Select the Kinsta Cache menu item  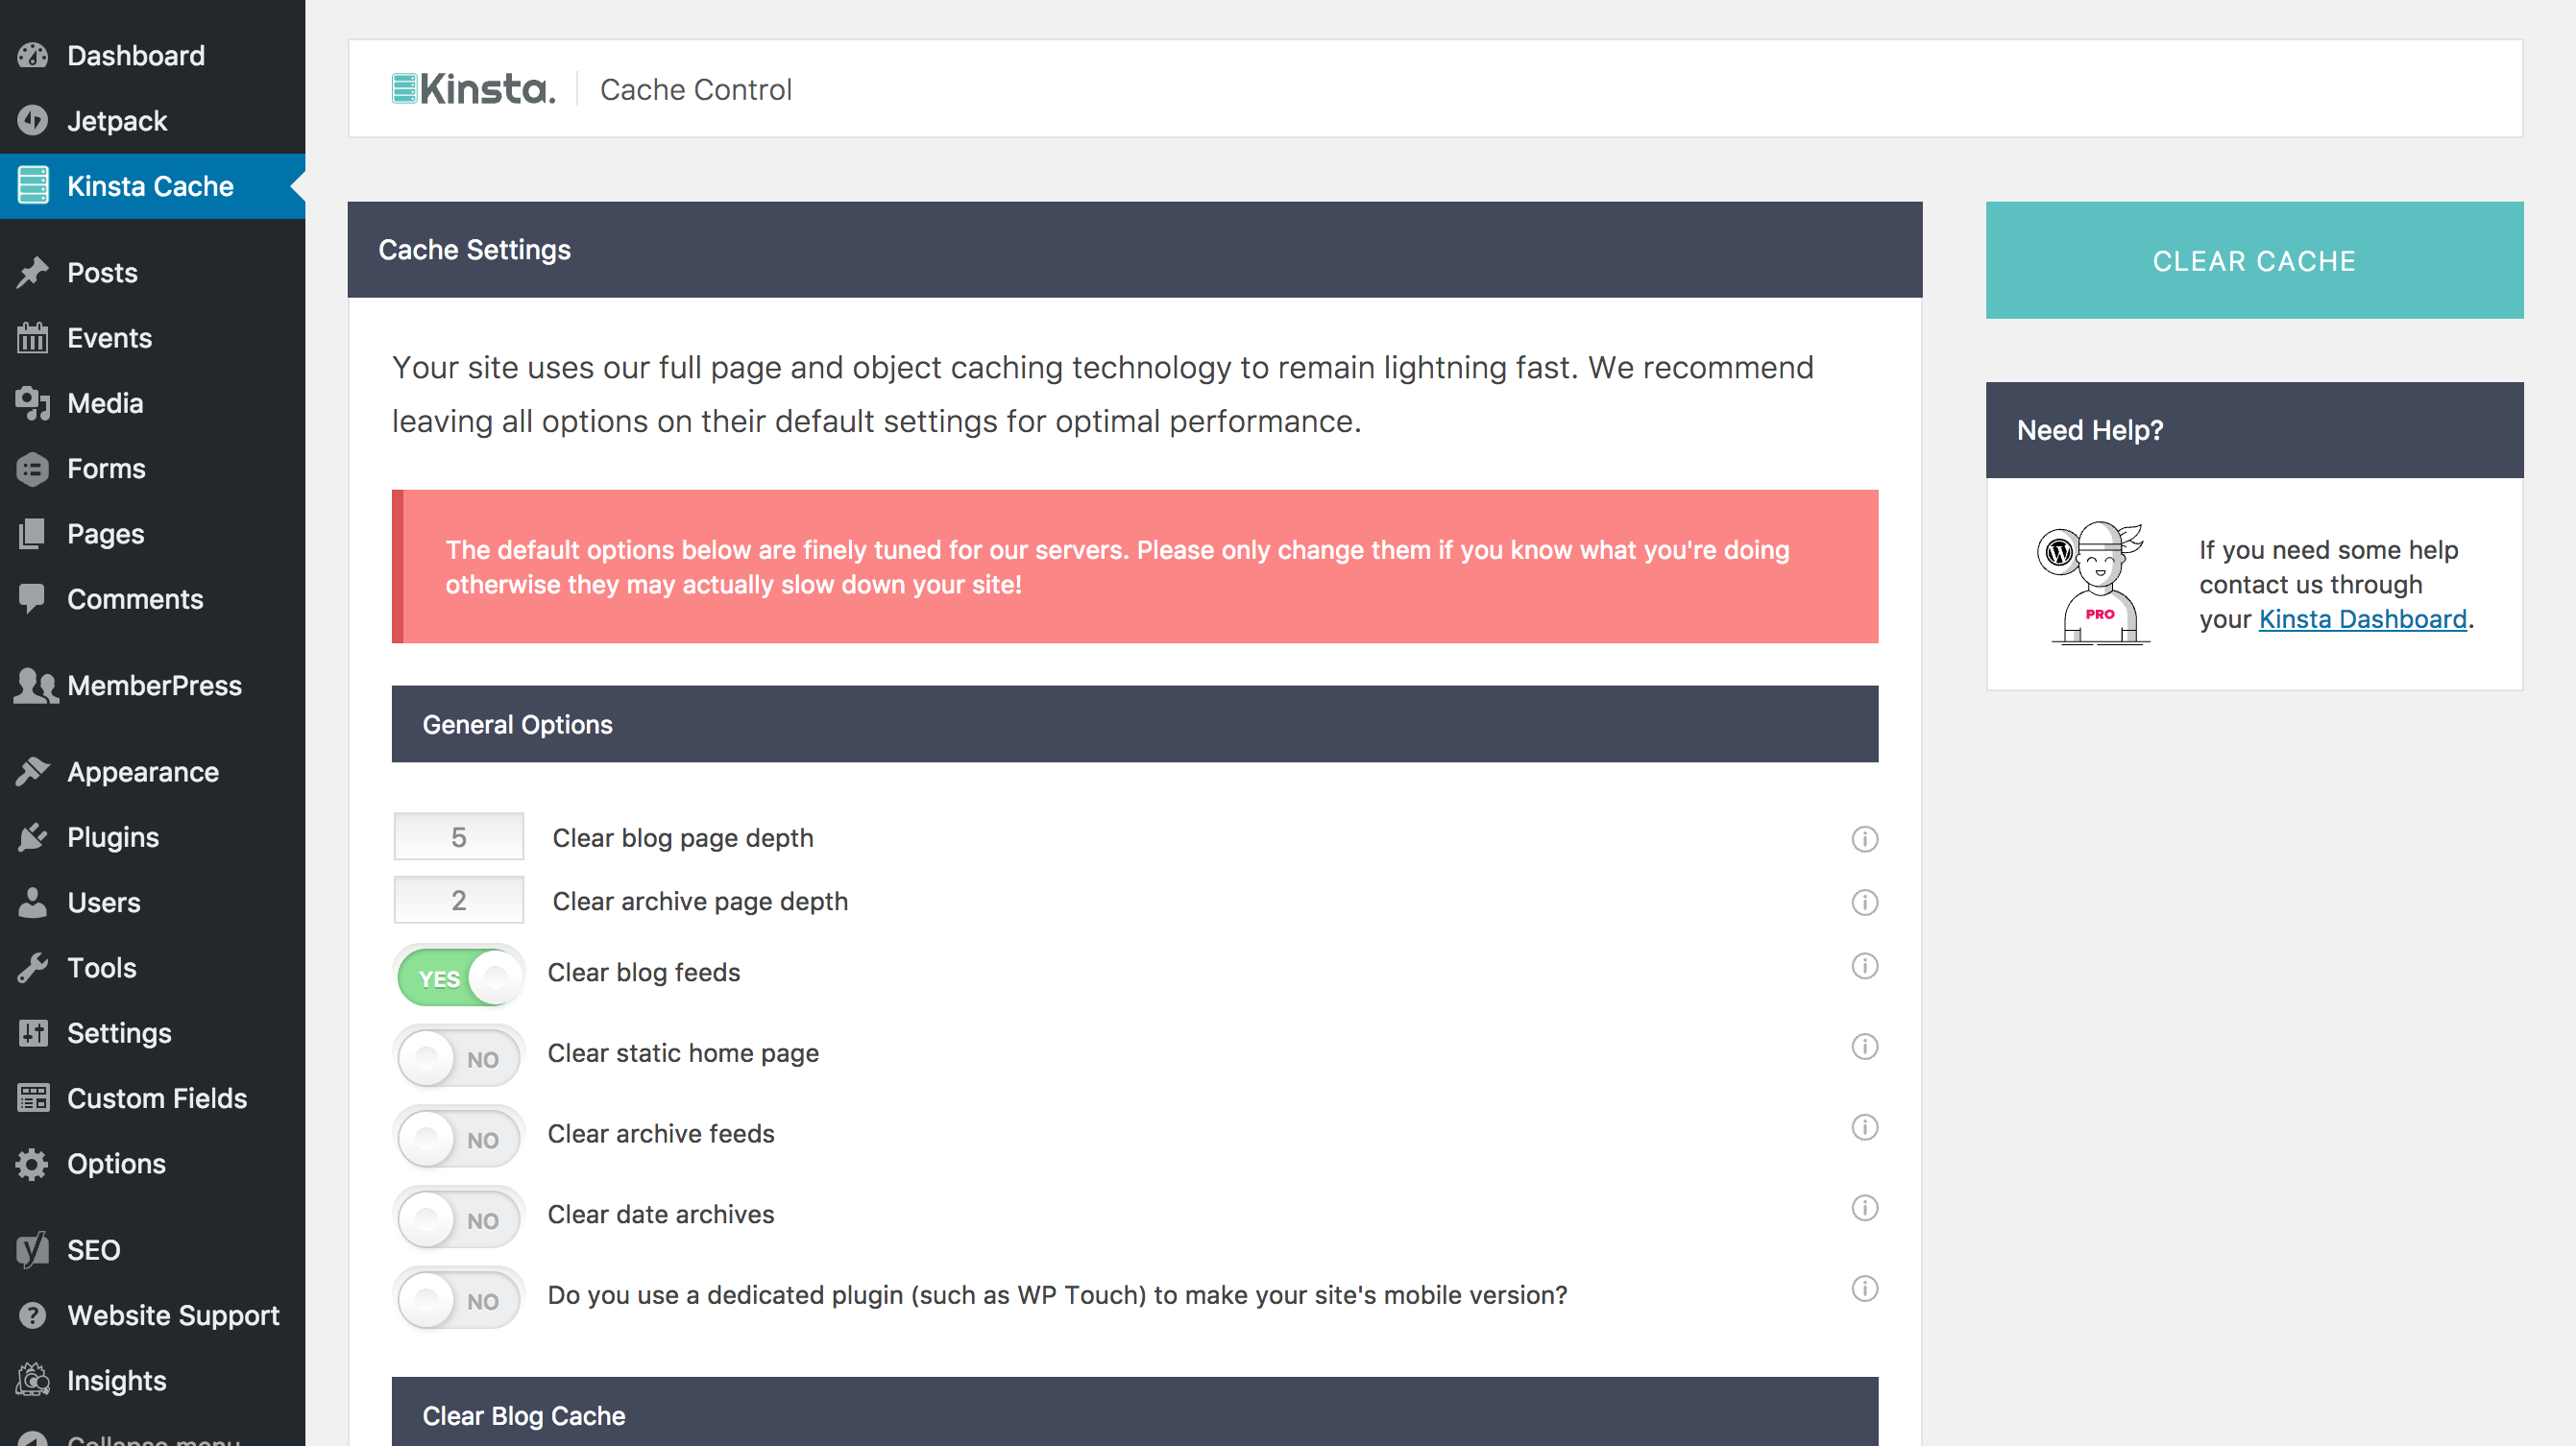click(149, 185)
